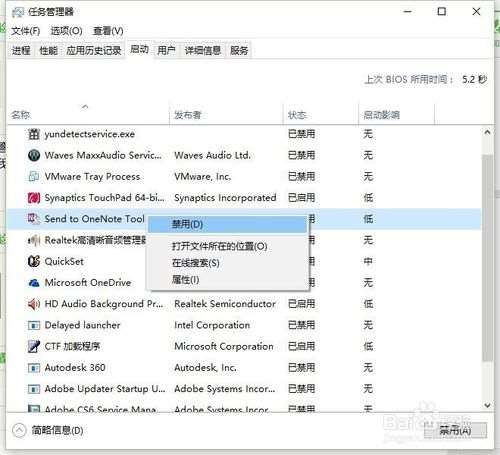The width and height of the screenshot is (500, 455).
Task: Sort by 名称 column header arrow
Action: click(85, 107)
